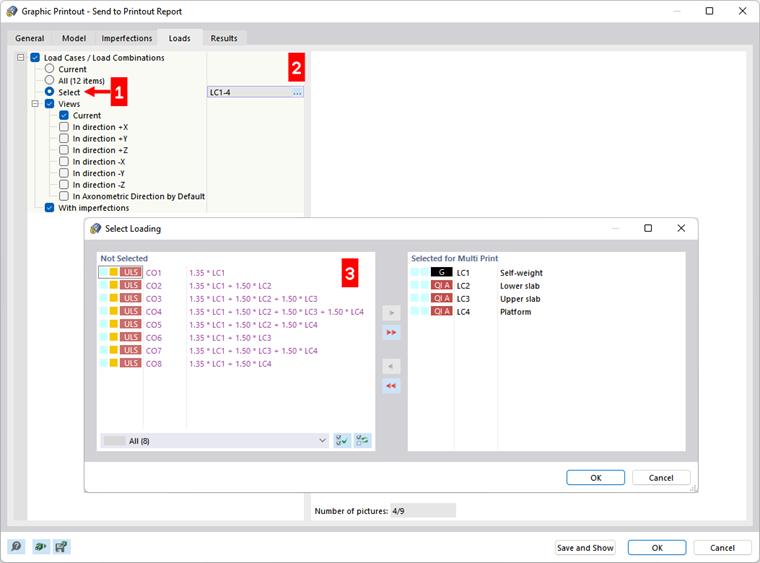The image size is (760, 563).
Task: Select CO6 row 1.35 * LC1 + 1.50 * LC3
Action: tap(236, 338)
